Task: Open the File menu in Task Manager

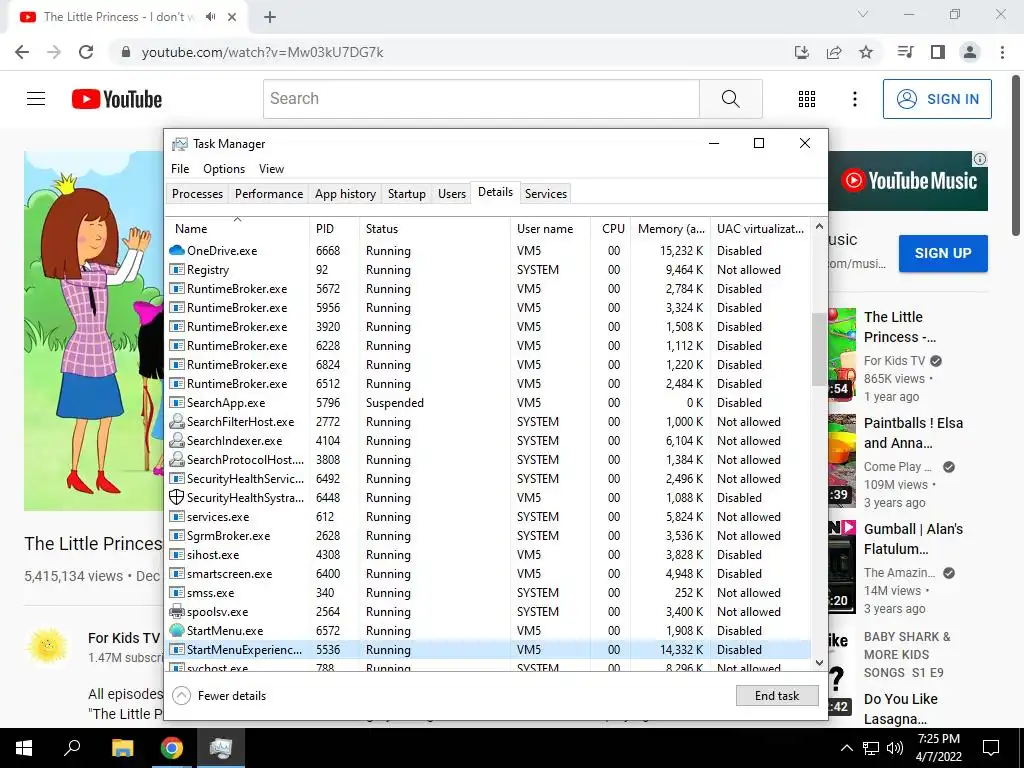Action: click(x=180, y=168)
